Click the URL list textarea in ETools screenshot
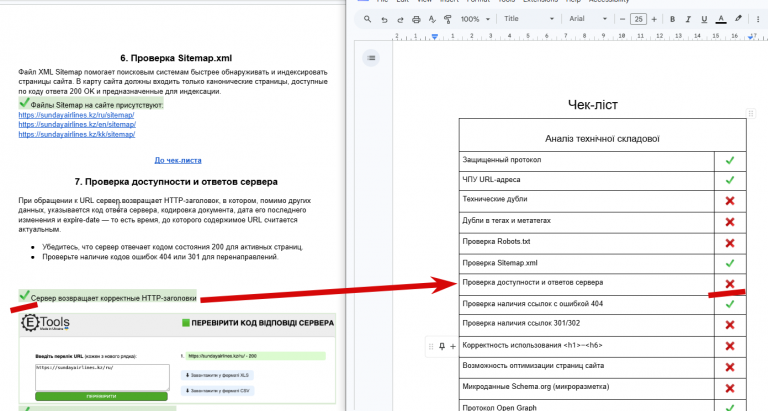 (x=102, y=376)
